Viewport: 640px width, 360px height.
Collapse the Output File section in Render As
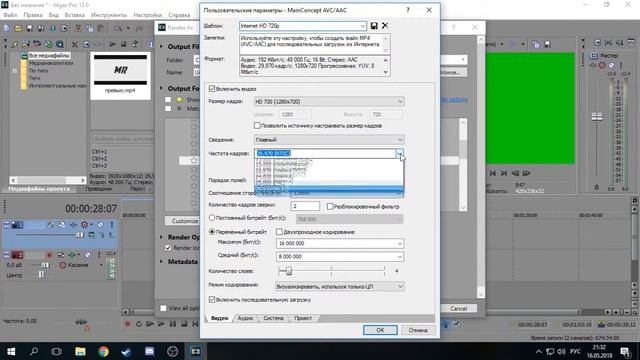[x=162, y=47]
